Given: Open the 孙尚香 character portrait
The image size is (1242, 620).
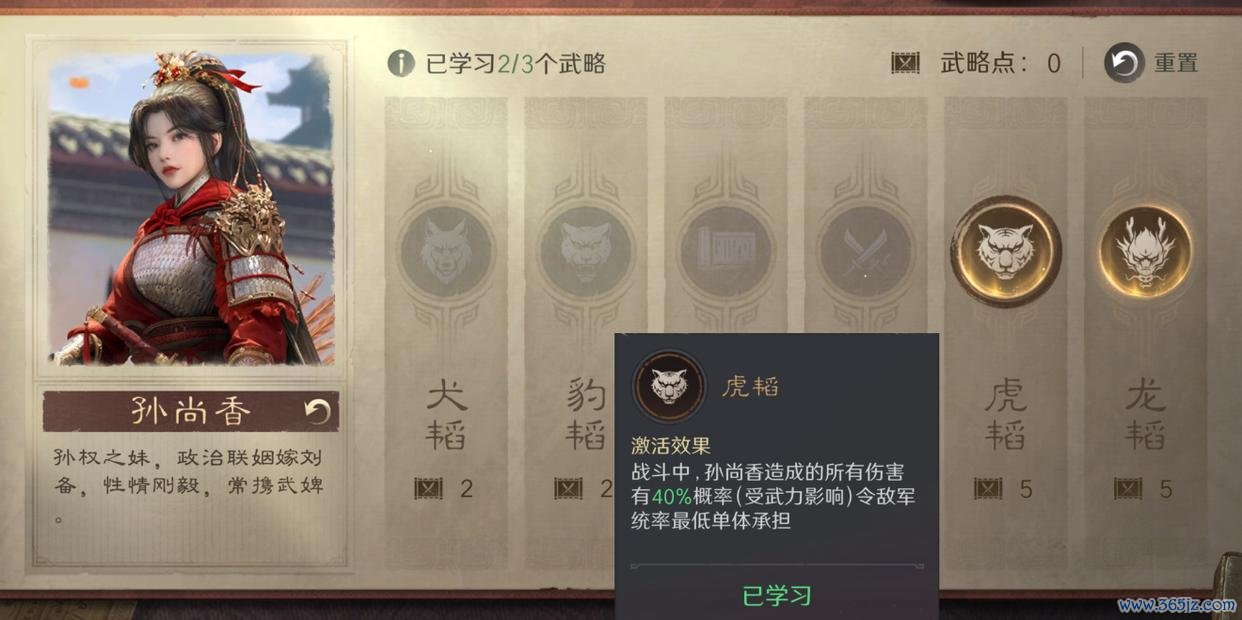Looking at the screenshot, I should 190,209.
